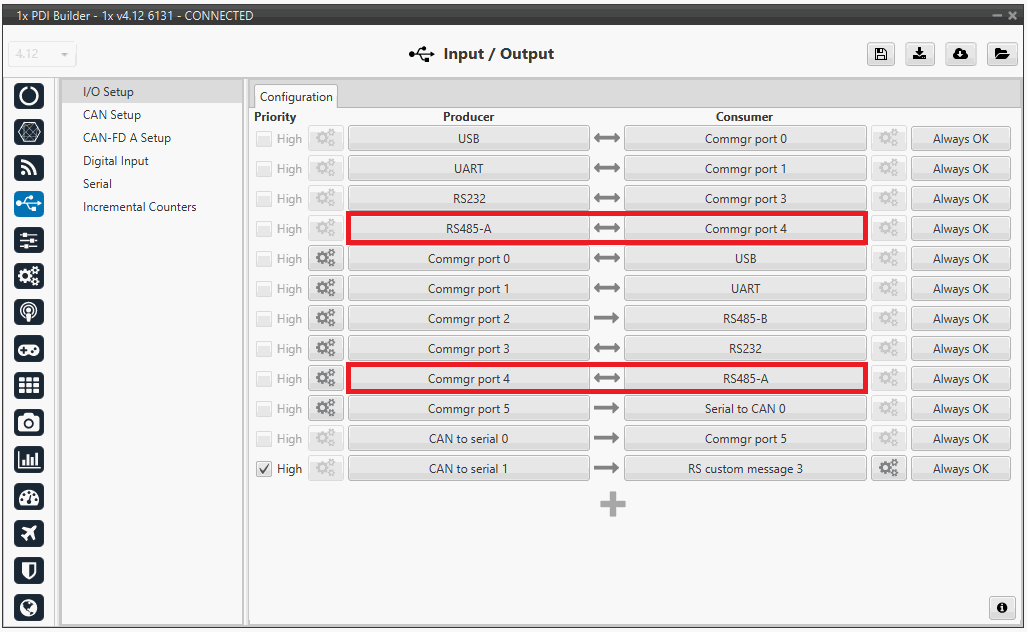Select CAN Setup in the side menu
This screenshot has height=632, width=1027.
[x=112, y=115]
